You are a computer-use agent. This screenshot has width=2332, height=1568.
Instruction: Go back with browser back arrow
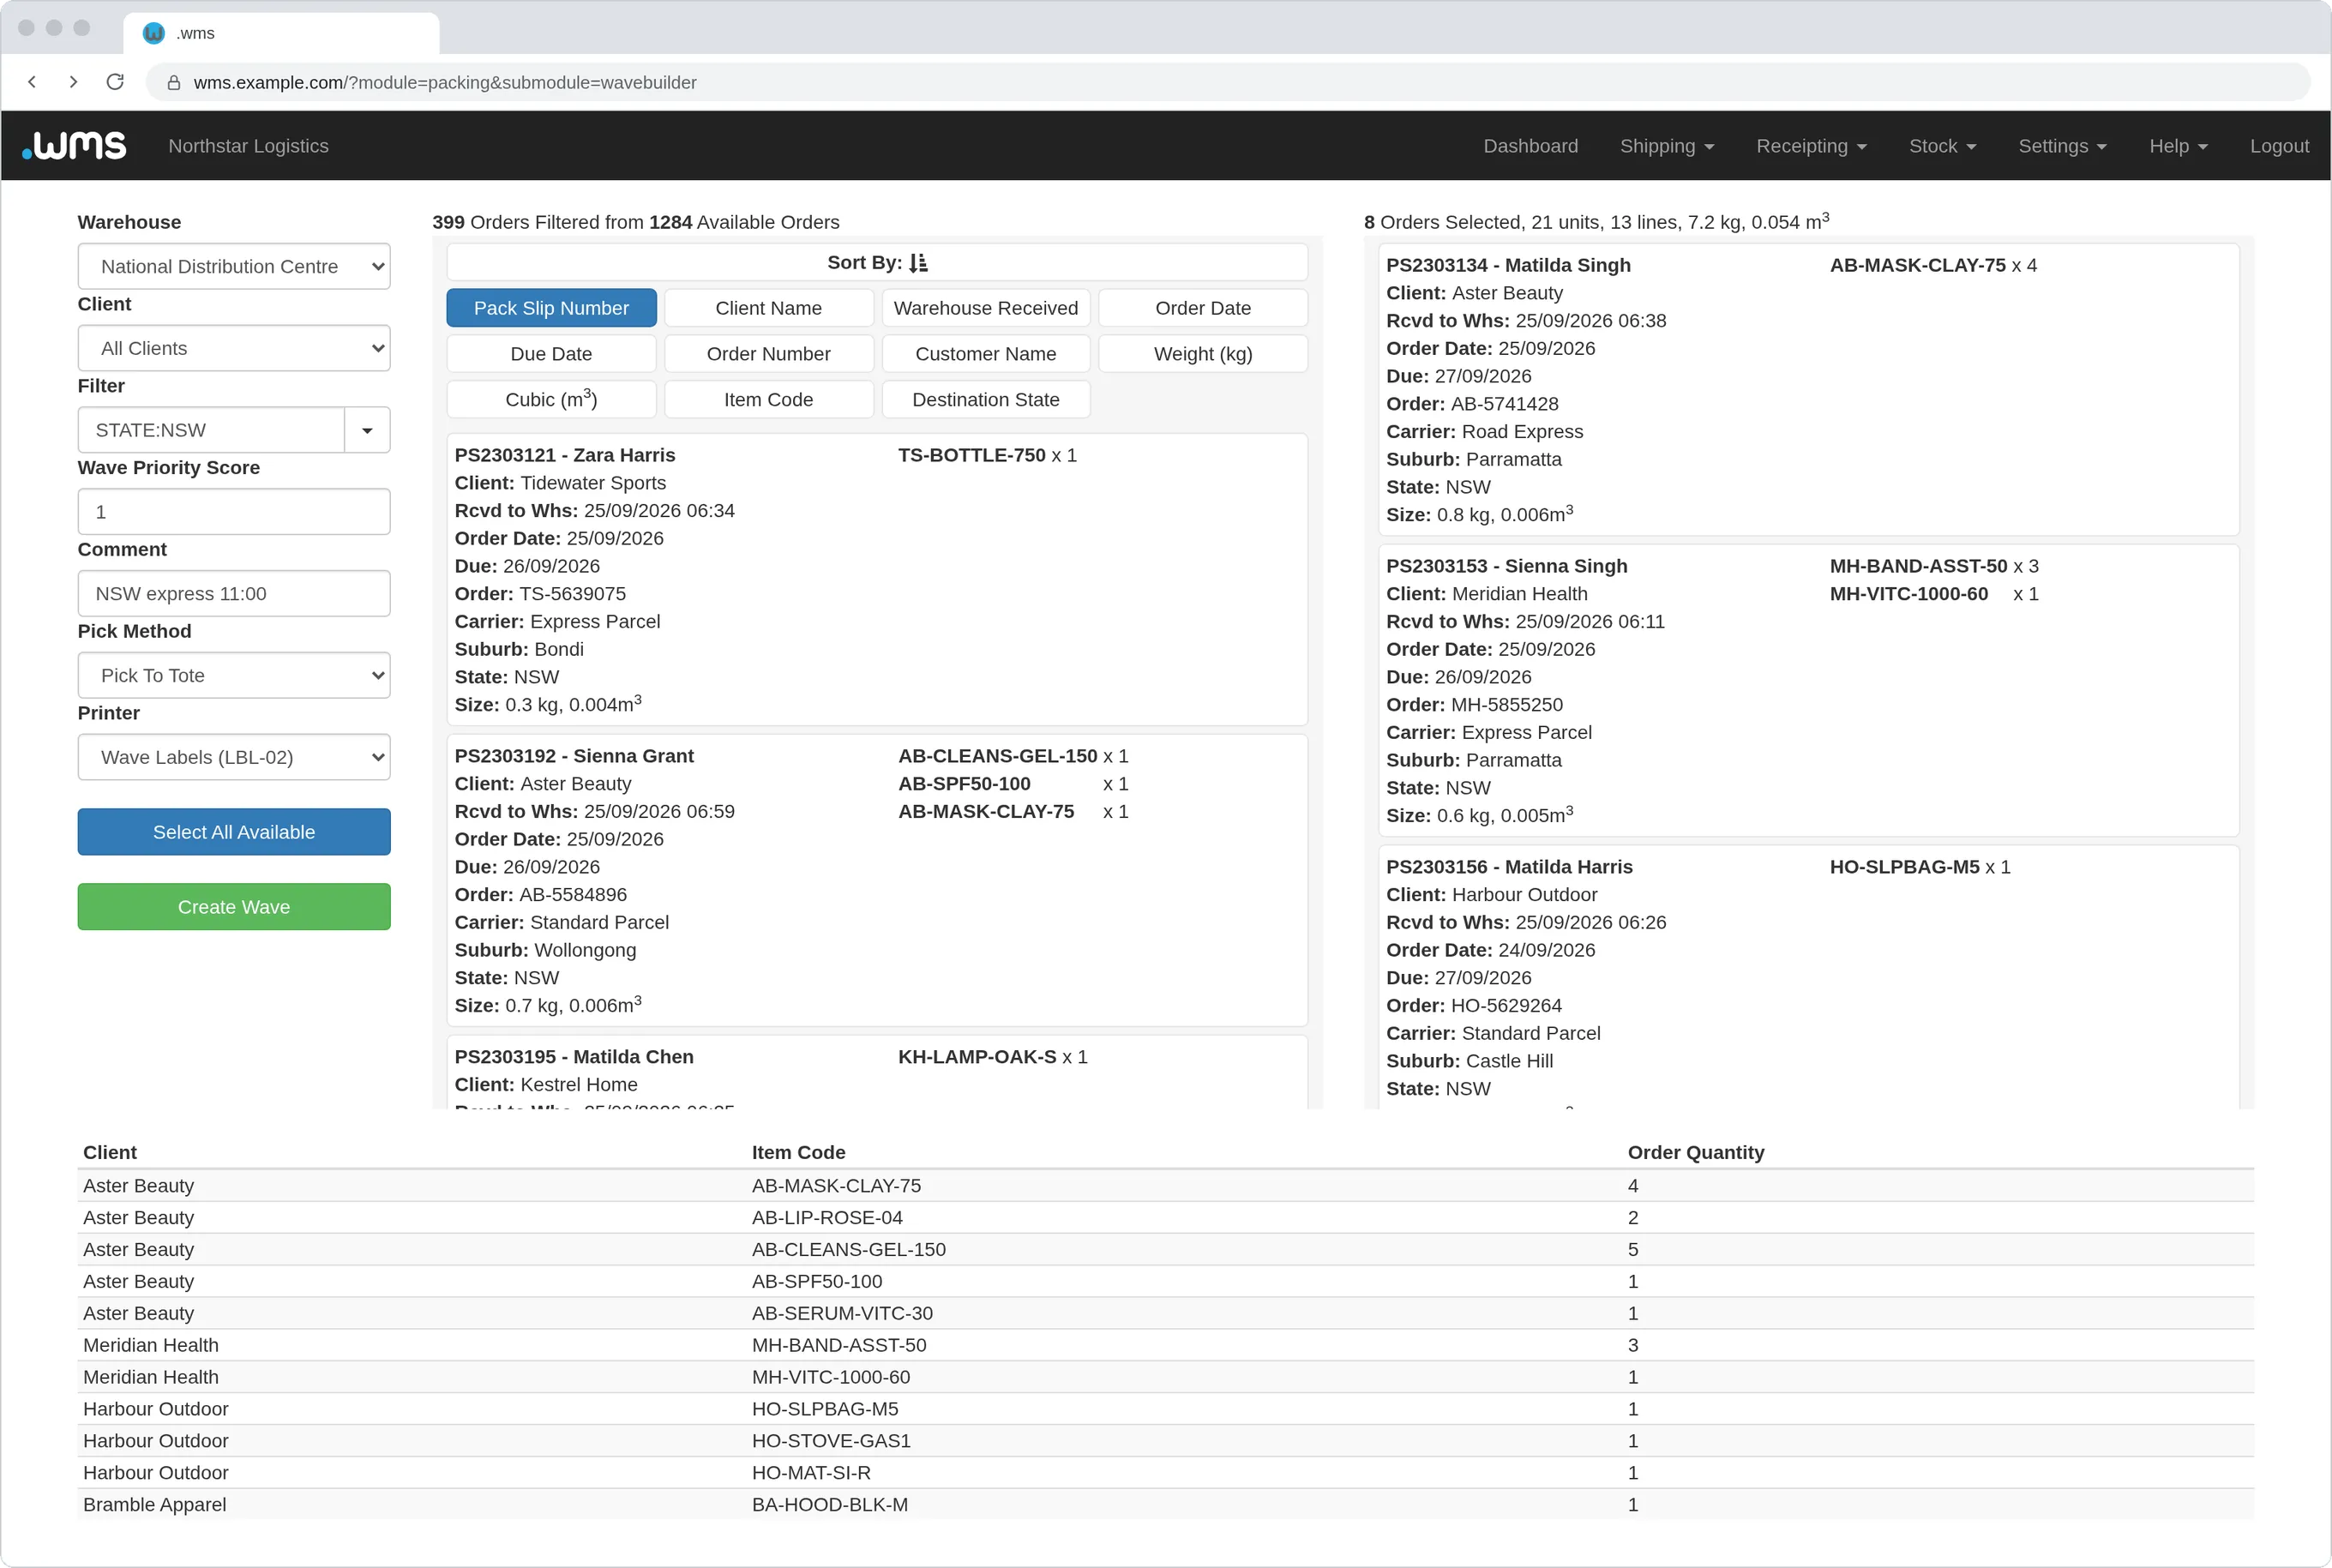pos(32,82)
